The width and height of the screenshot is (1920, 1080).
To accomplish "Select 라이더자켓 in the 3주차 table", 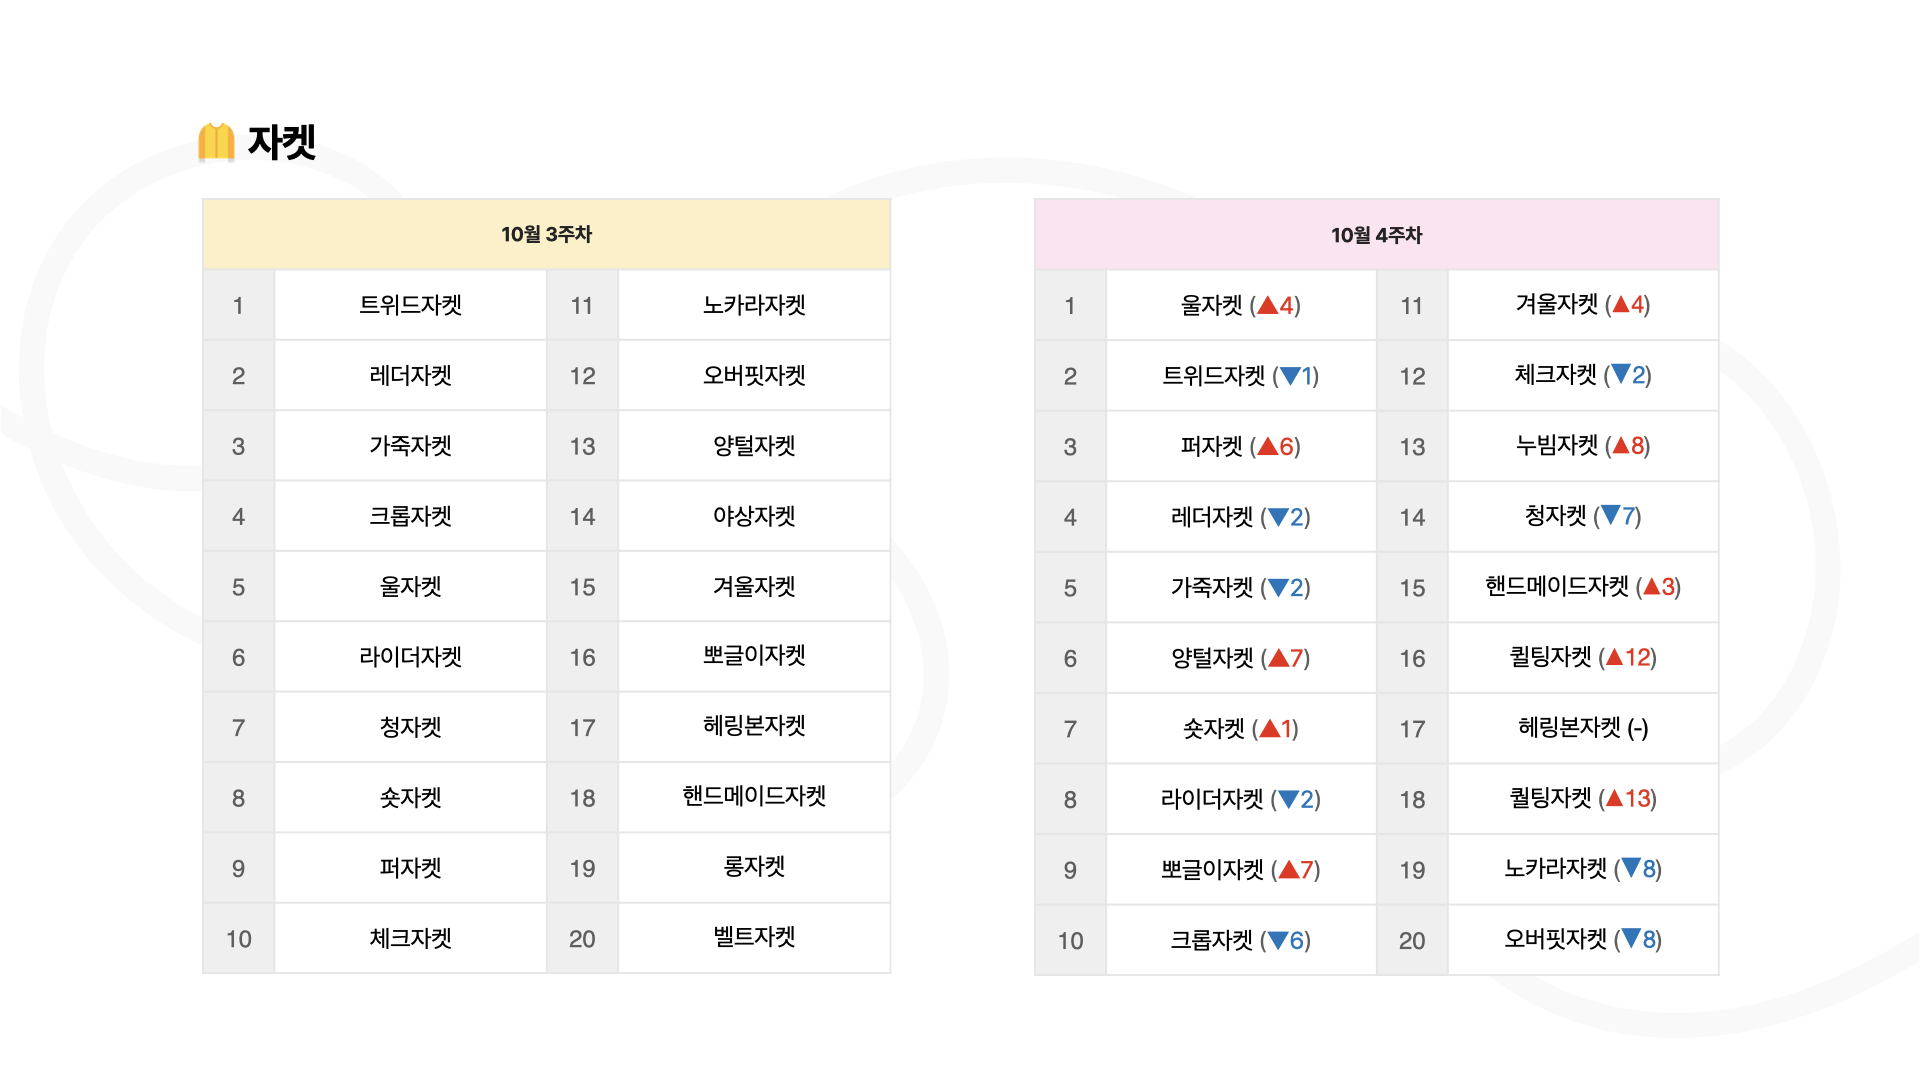I will 410,657.
